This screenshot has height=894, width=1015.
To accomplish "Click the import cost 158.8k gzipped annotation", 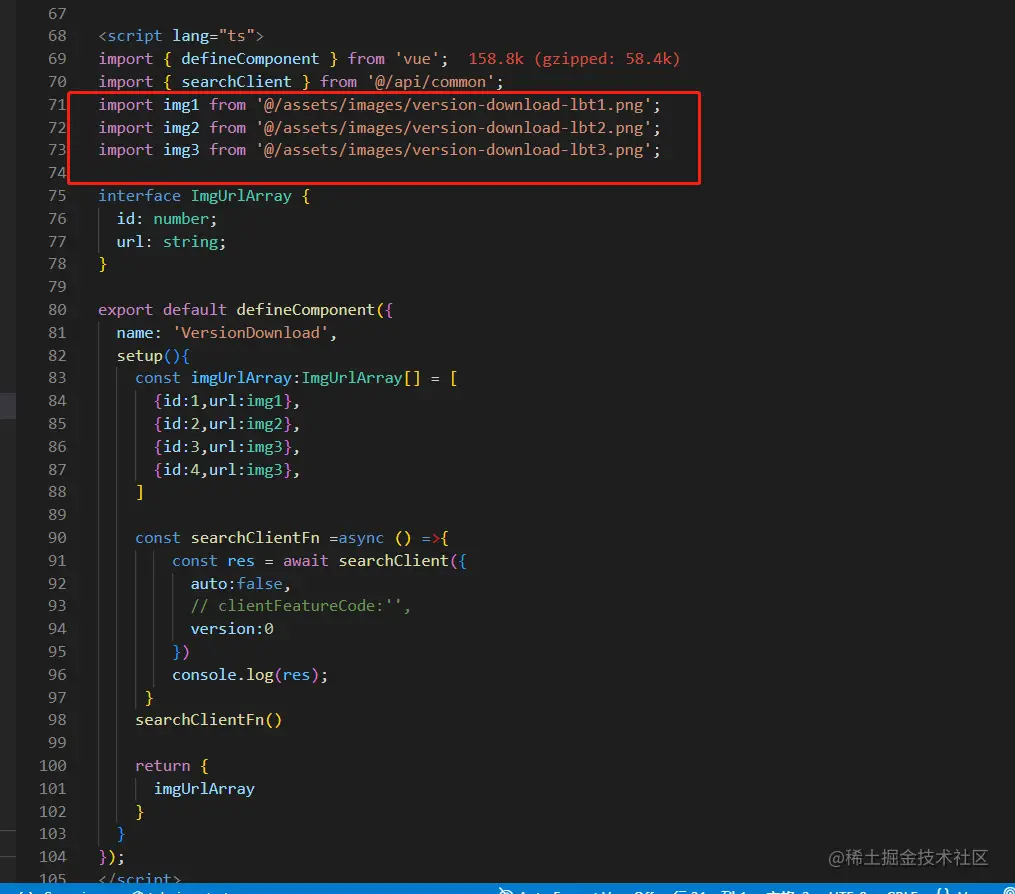I will coord(574,59).
